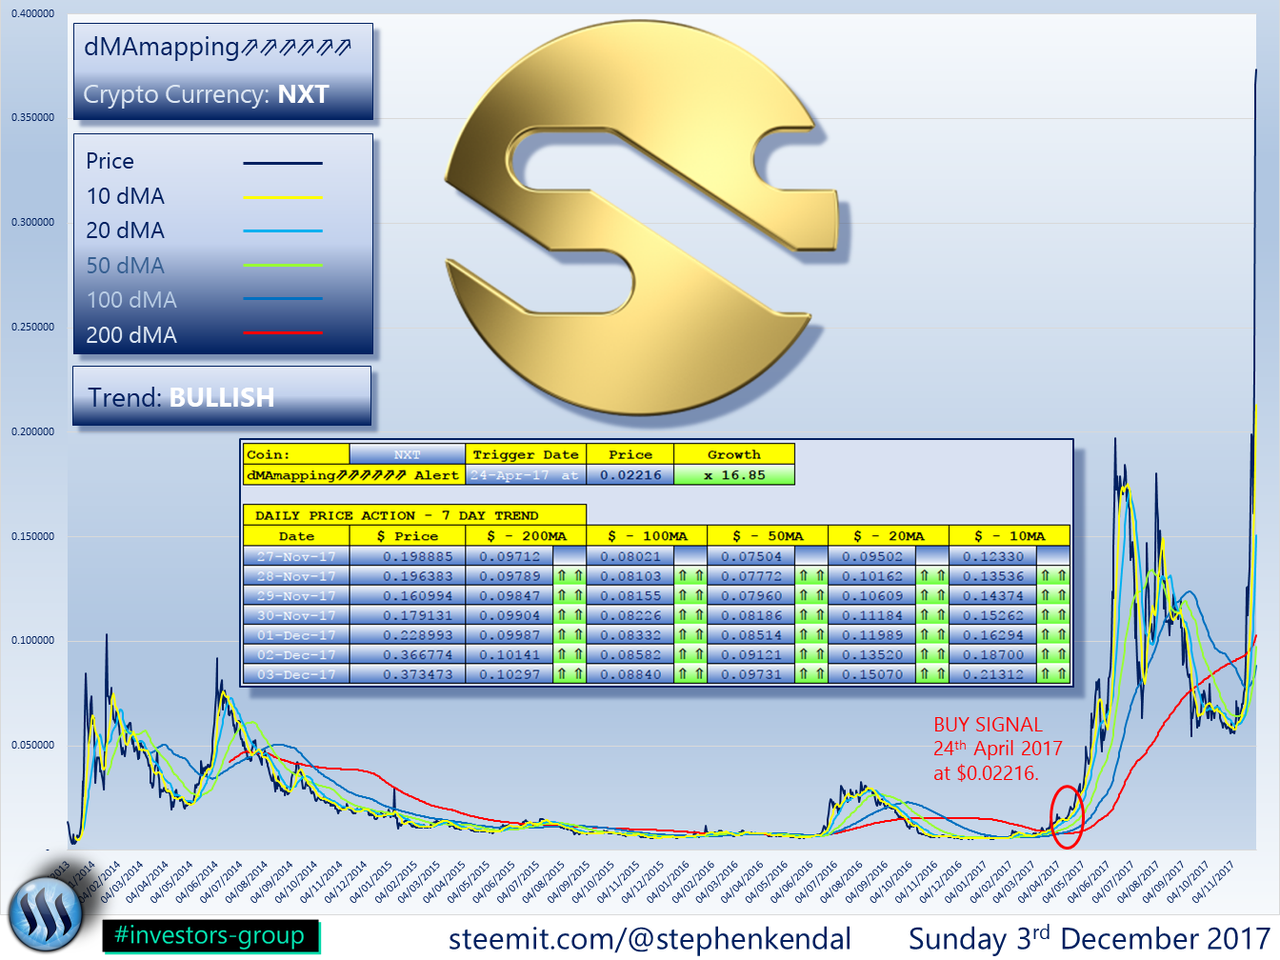Screen dimensions: 1280x960
Task: Click the 0.10297 200MA value
Action: [510, 675]
